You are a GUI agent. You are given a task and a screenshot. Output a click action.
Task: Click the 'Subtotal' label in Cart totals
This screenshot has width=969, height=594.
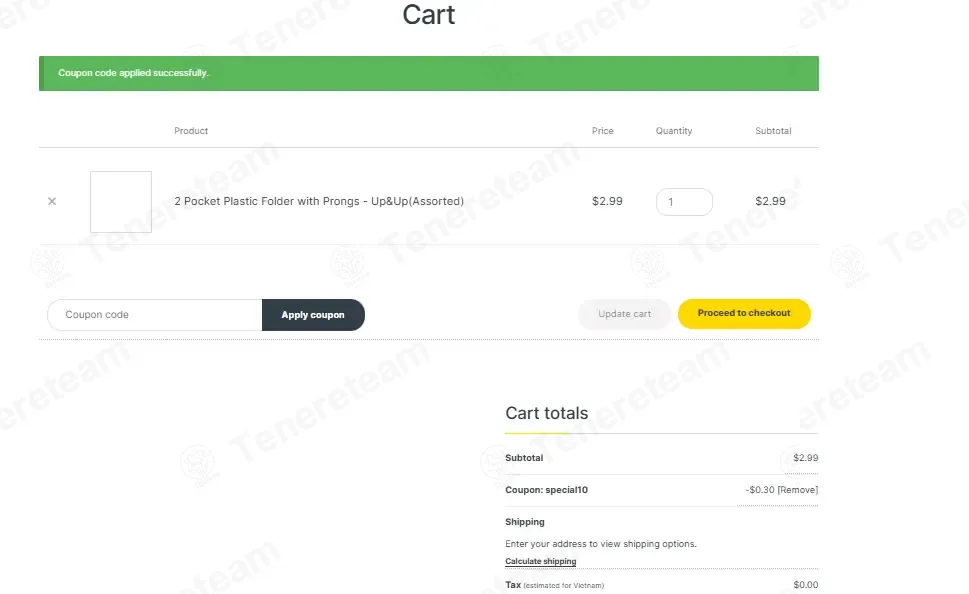[x=524, y=458]
